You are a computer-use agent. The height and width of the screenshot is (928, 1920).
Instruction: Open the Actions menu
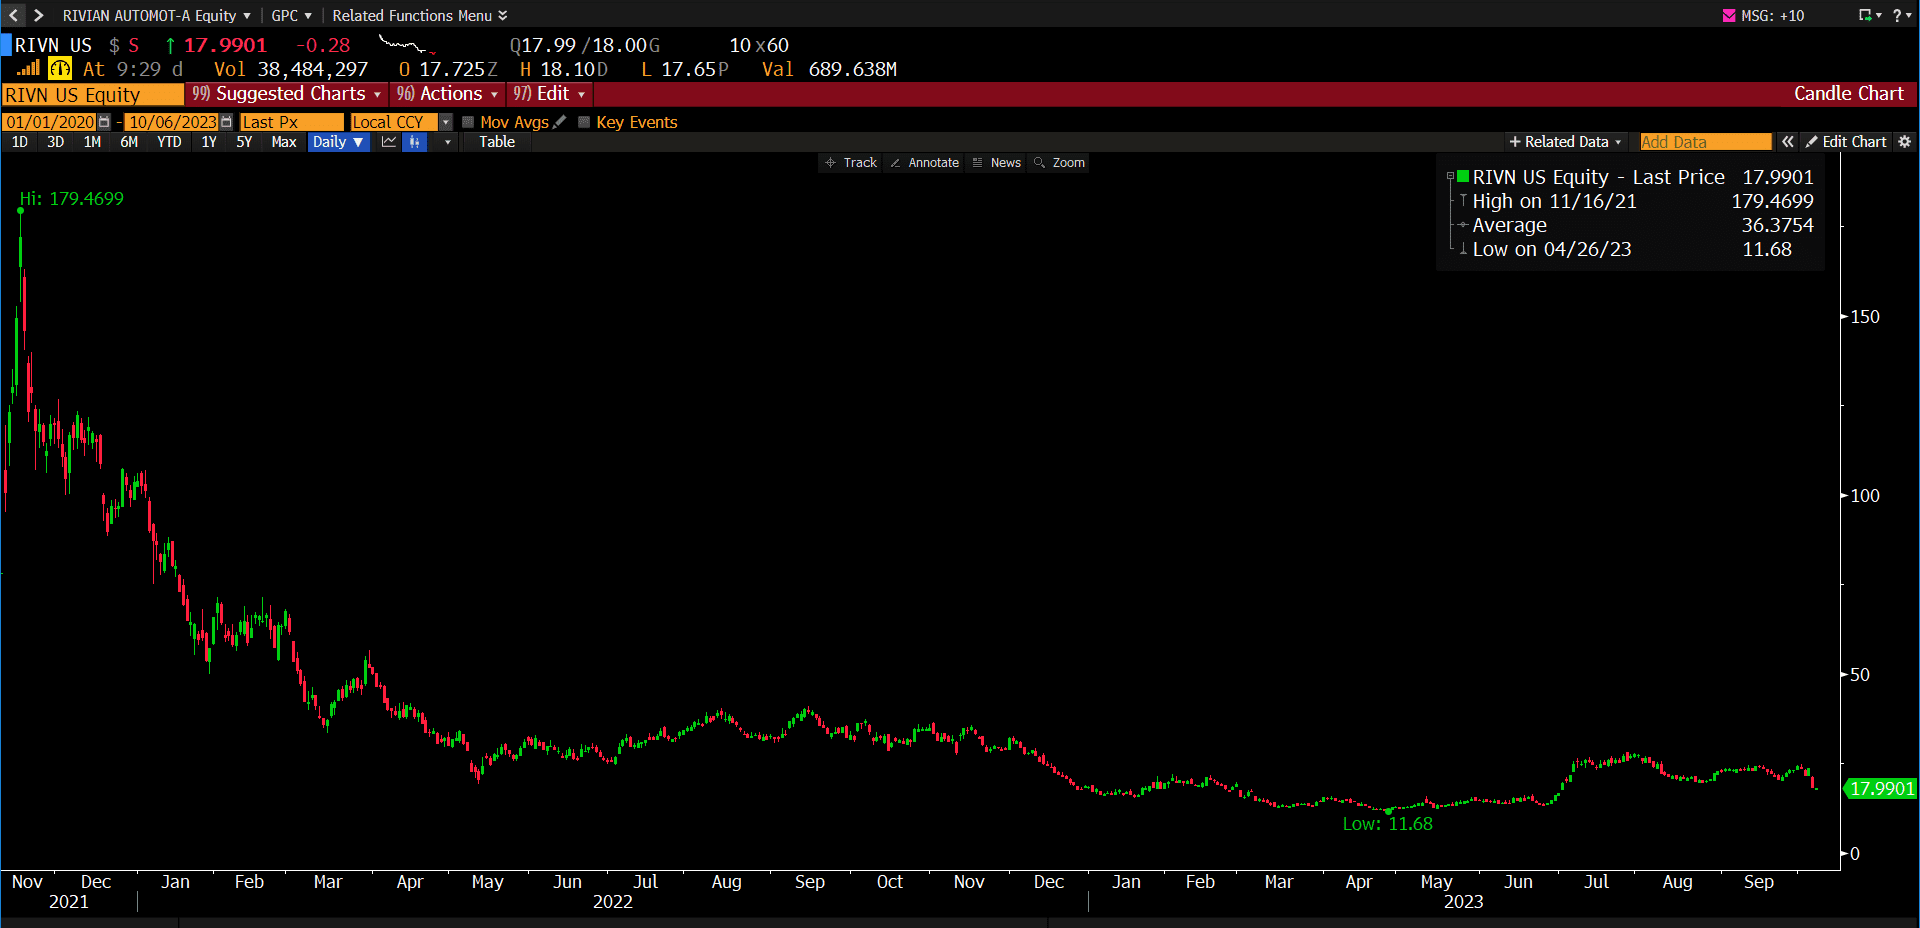coord(448,94)
